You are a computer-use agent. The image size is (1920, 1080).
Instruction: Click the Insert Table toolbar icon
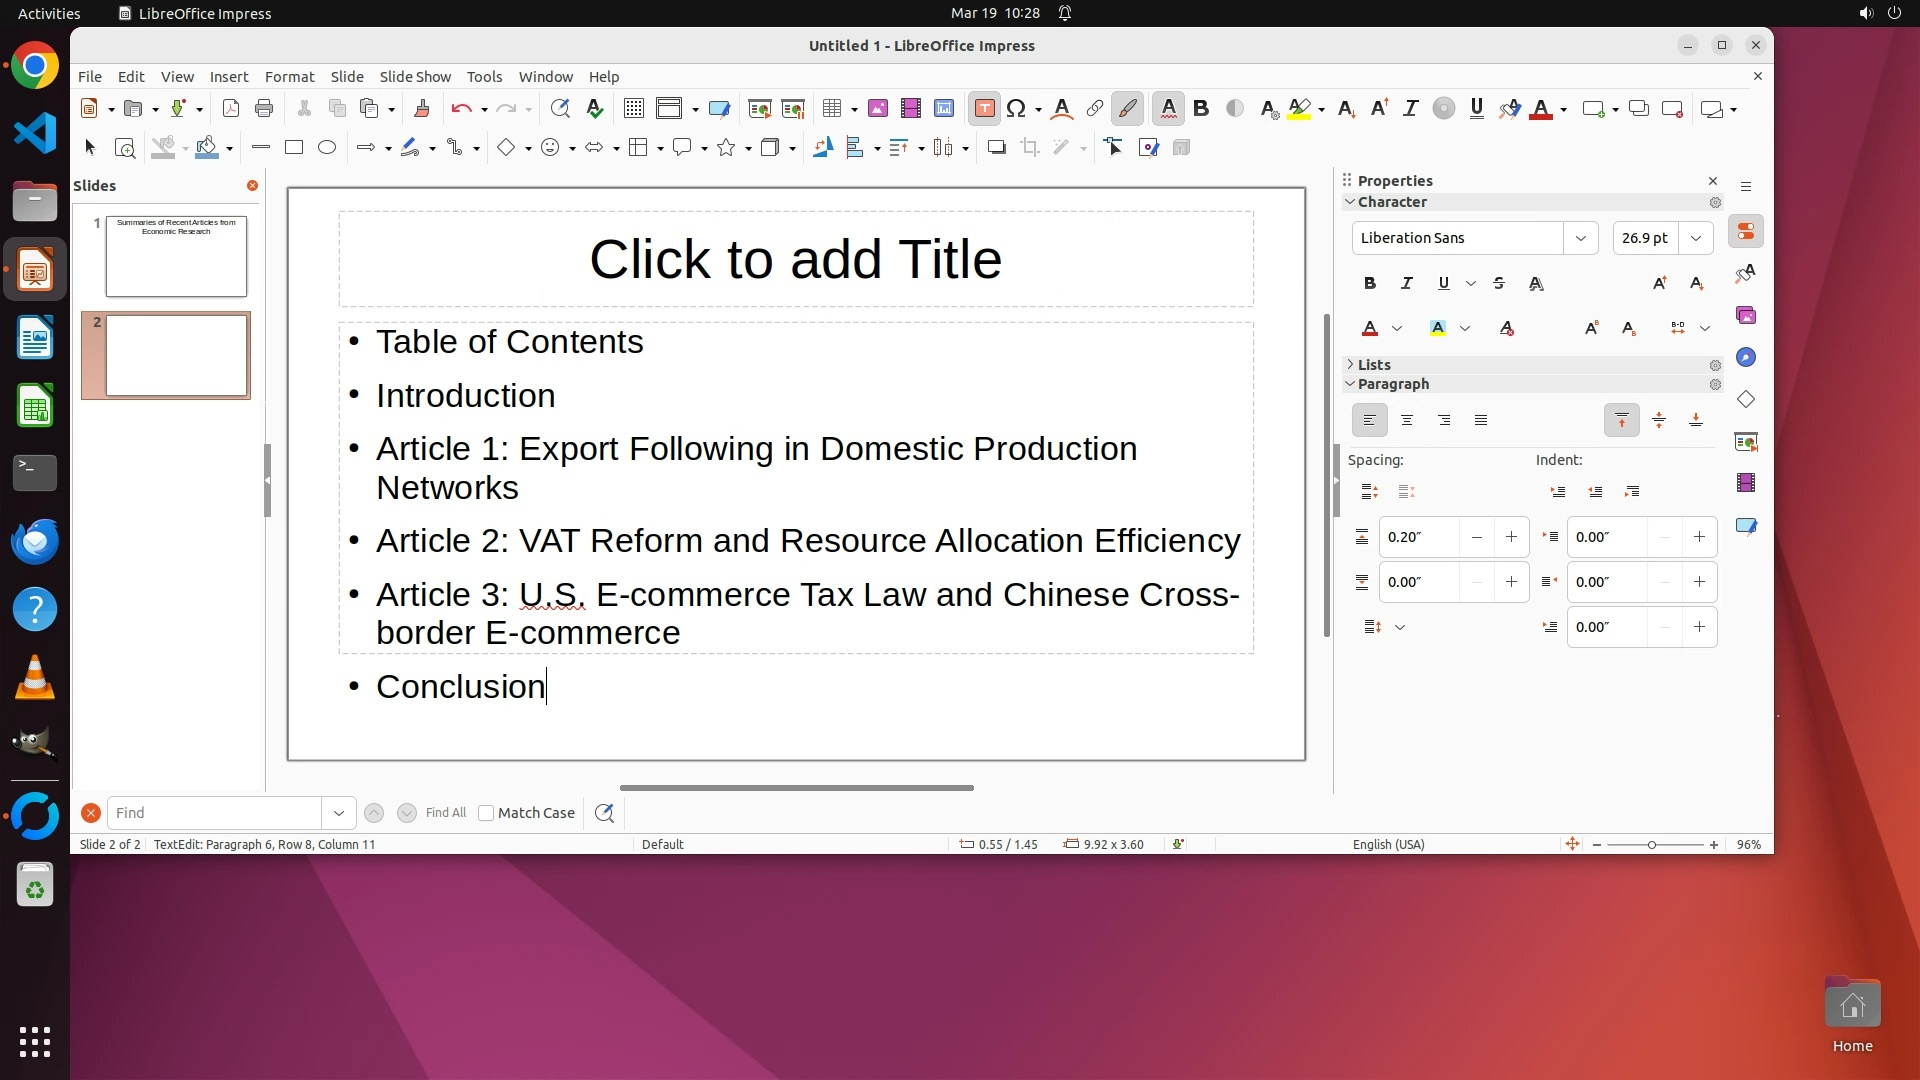click(x=831, y=109)
